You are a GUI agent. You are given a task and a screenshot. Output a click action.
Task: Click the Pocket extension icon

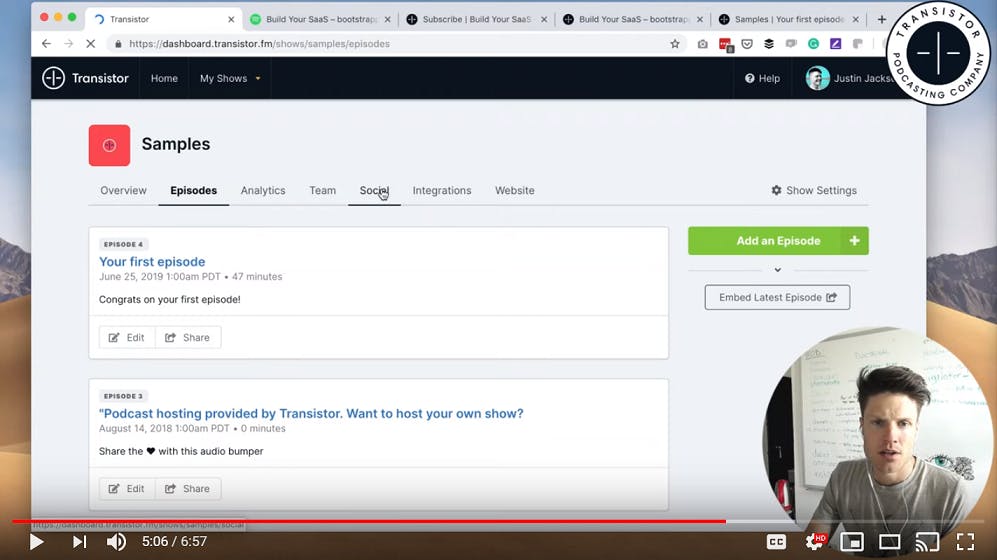(747, 44)
